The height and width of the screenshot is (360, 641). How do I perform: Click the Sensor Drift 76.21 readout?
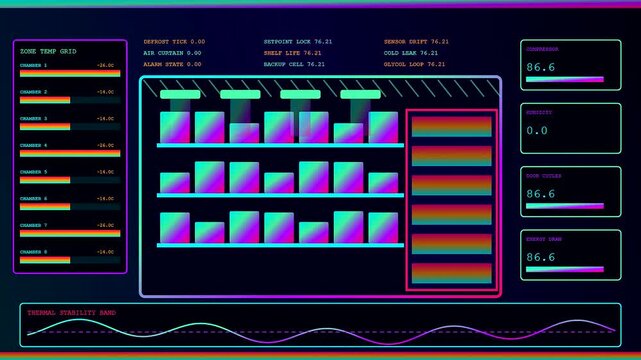[x=416, y=42]
